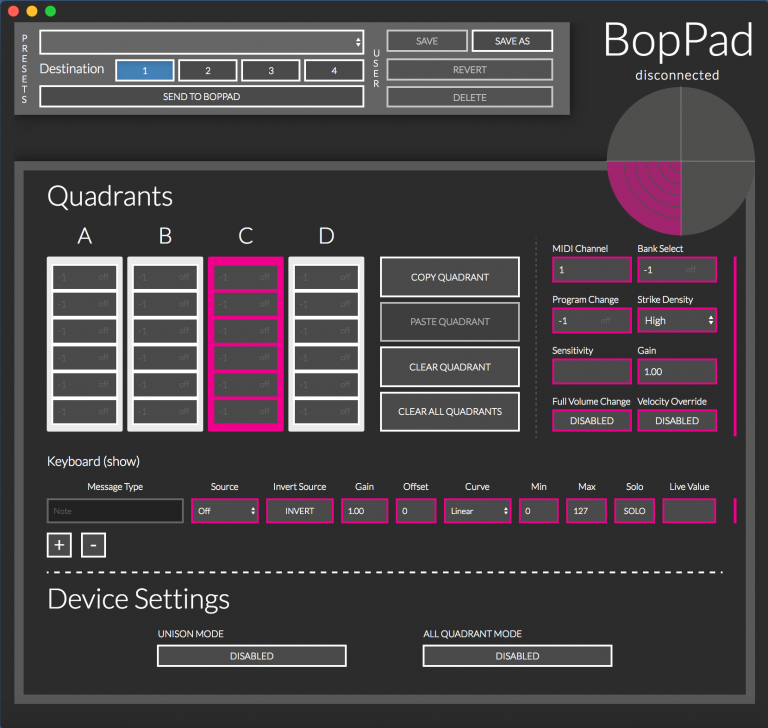
Task: Click the Bank Select field
Action: point(677,269)
